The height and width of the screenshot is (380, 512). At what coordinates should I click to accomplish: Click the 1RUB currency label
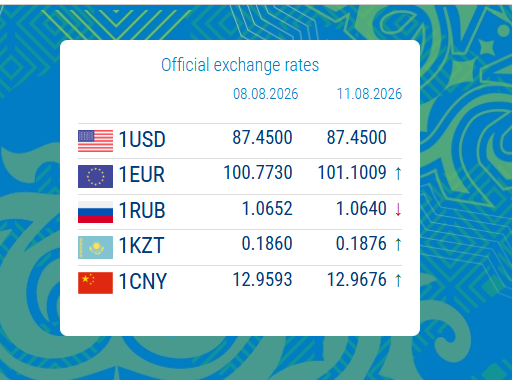click(x=142, y=211)
